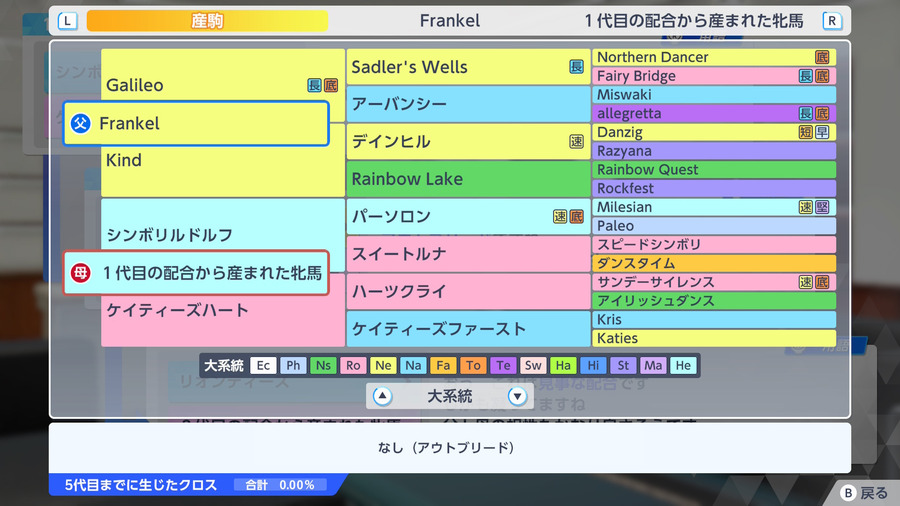Image resolution: width=900 pixels, height=506 pixels.
Task: Click the blue 父 sire icon
Action: click(80, 123)
